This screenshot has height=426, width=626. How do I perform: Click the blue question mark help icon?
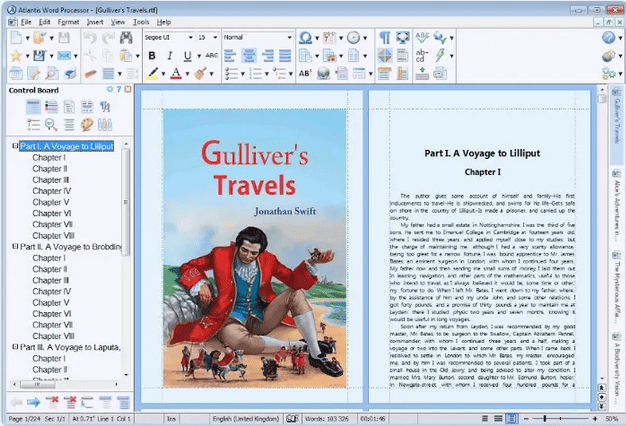click(608, 38)
